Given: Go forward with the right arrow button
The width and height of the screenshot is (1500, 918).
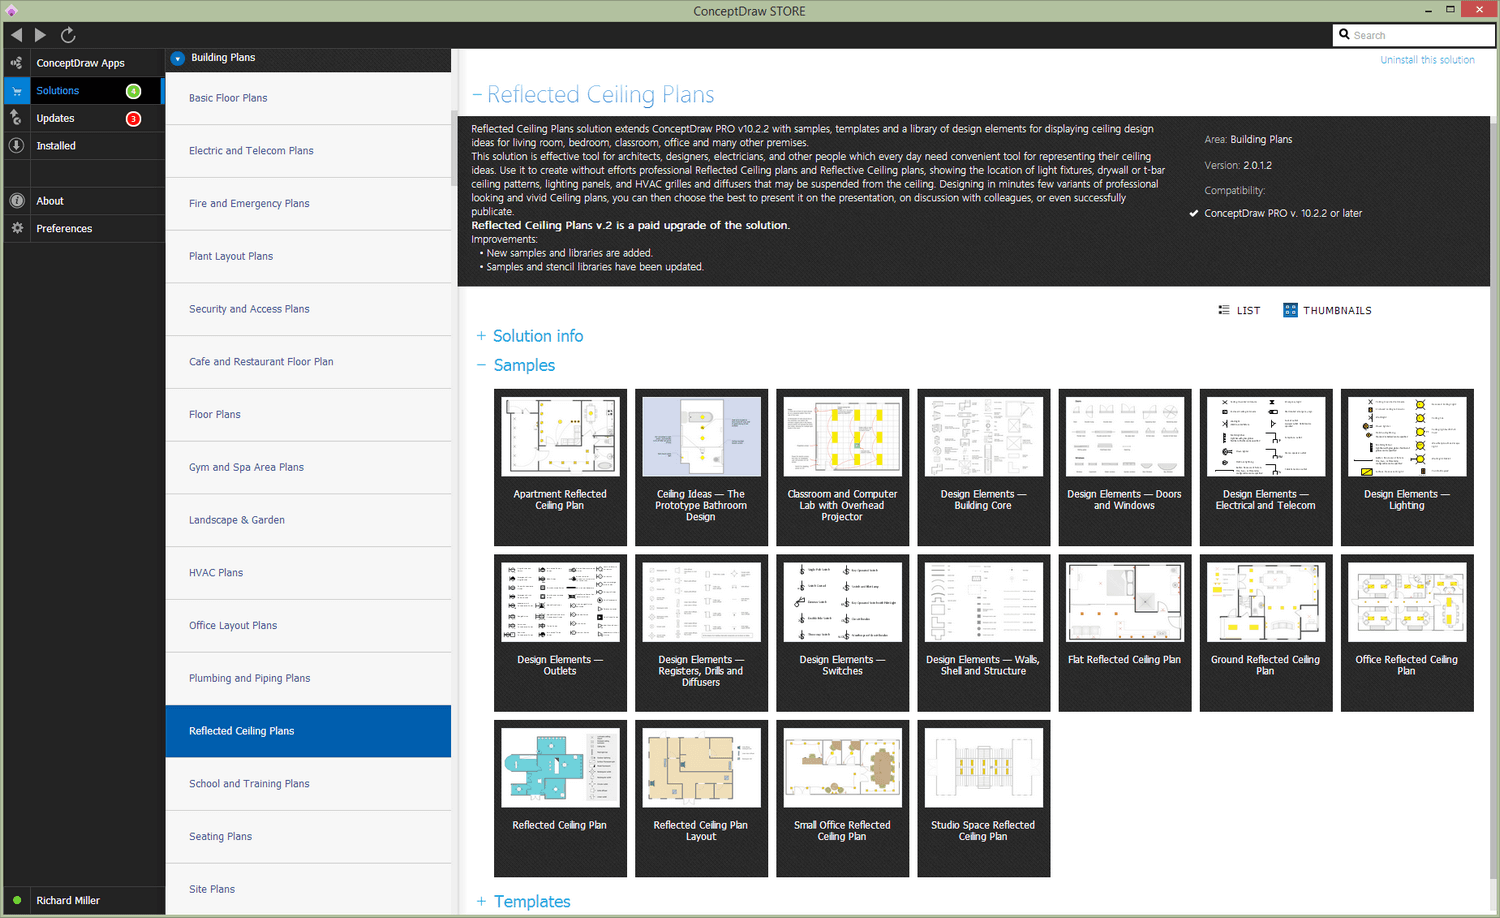Looking at the screenshot, I should pos(40,35).
